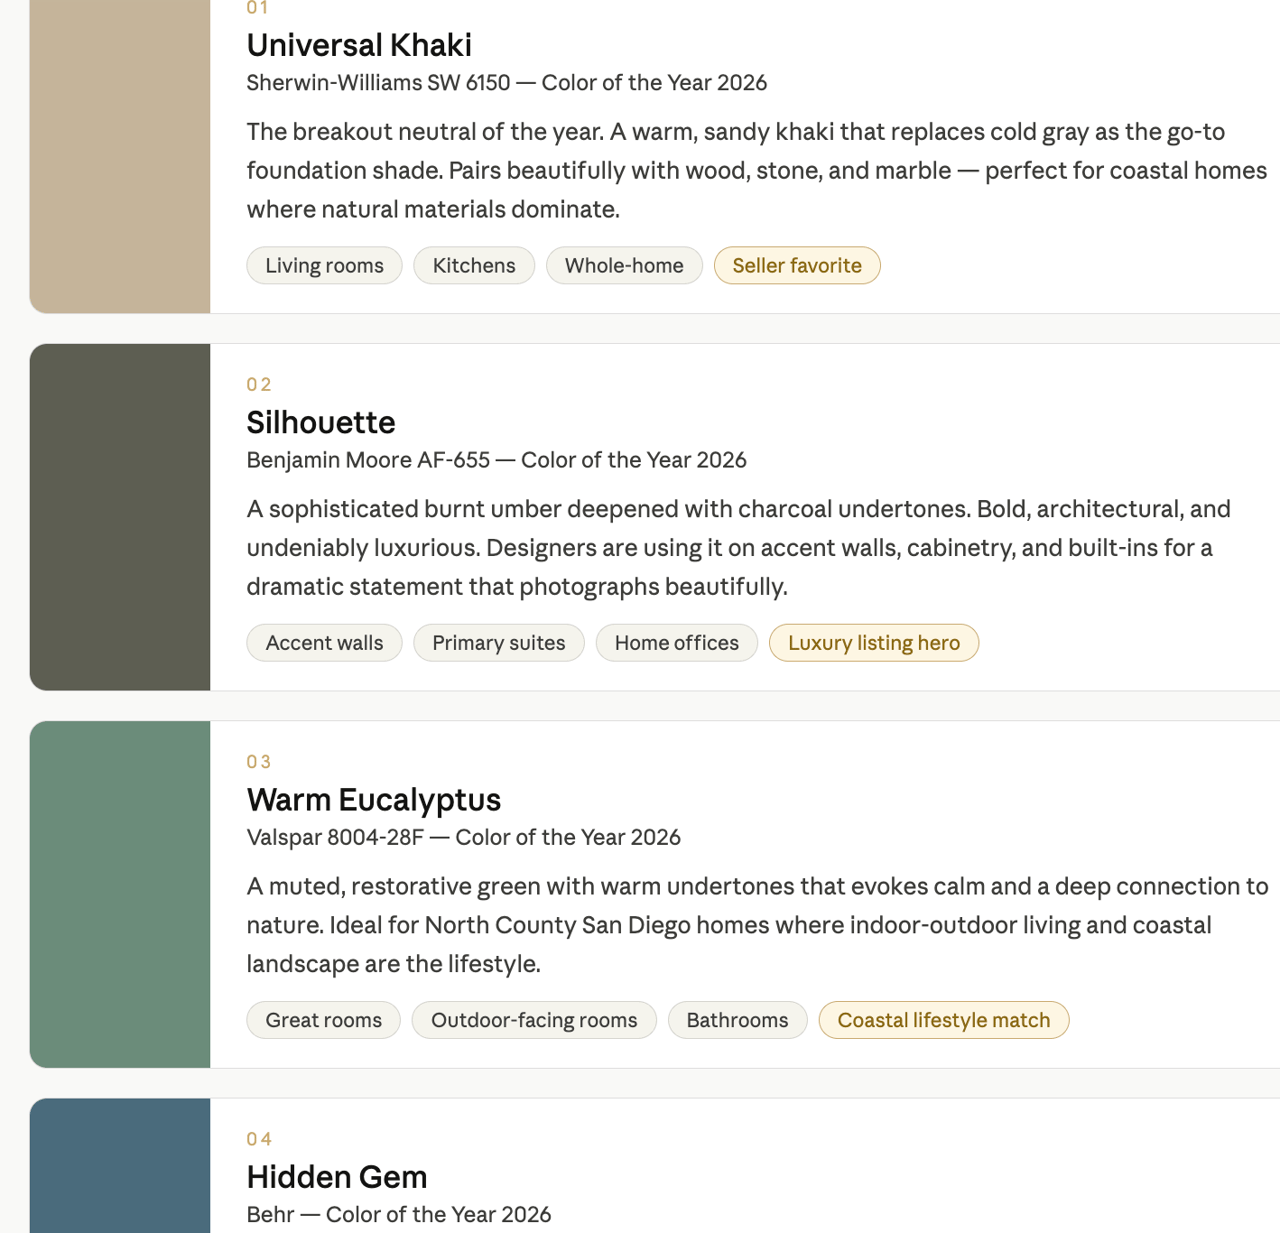1280x1233 pixels.
Task: Open the Universal Khaki color entry
Action: (359, 45)
